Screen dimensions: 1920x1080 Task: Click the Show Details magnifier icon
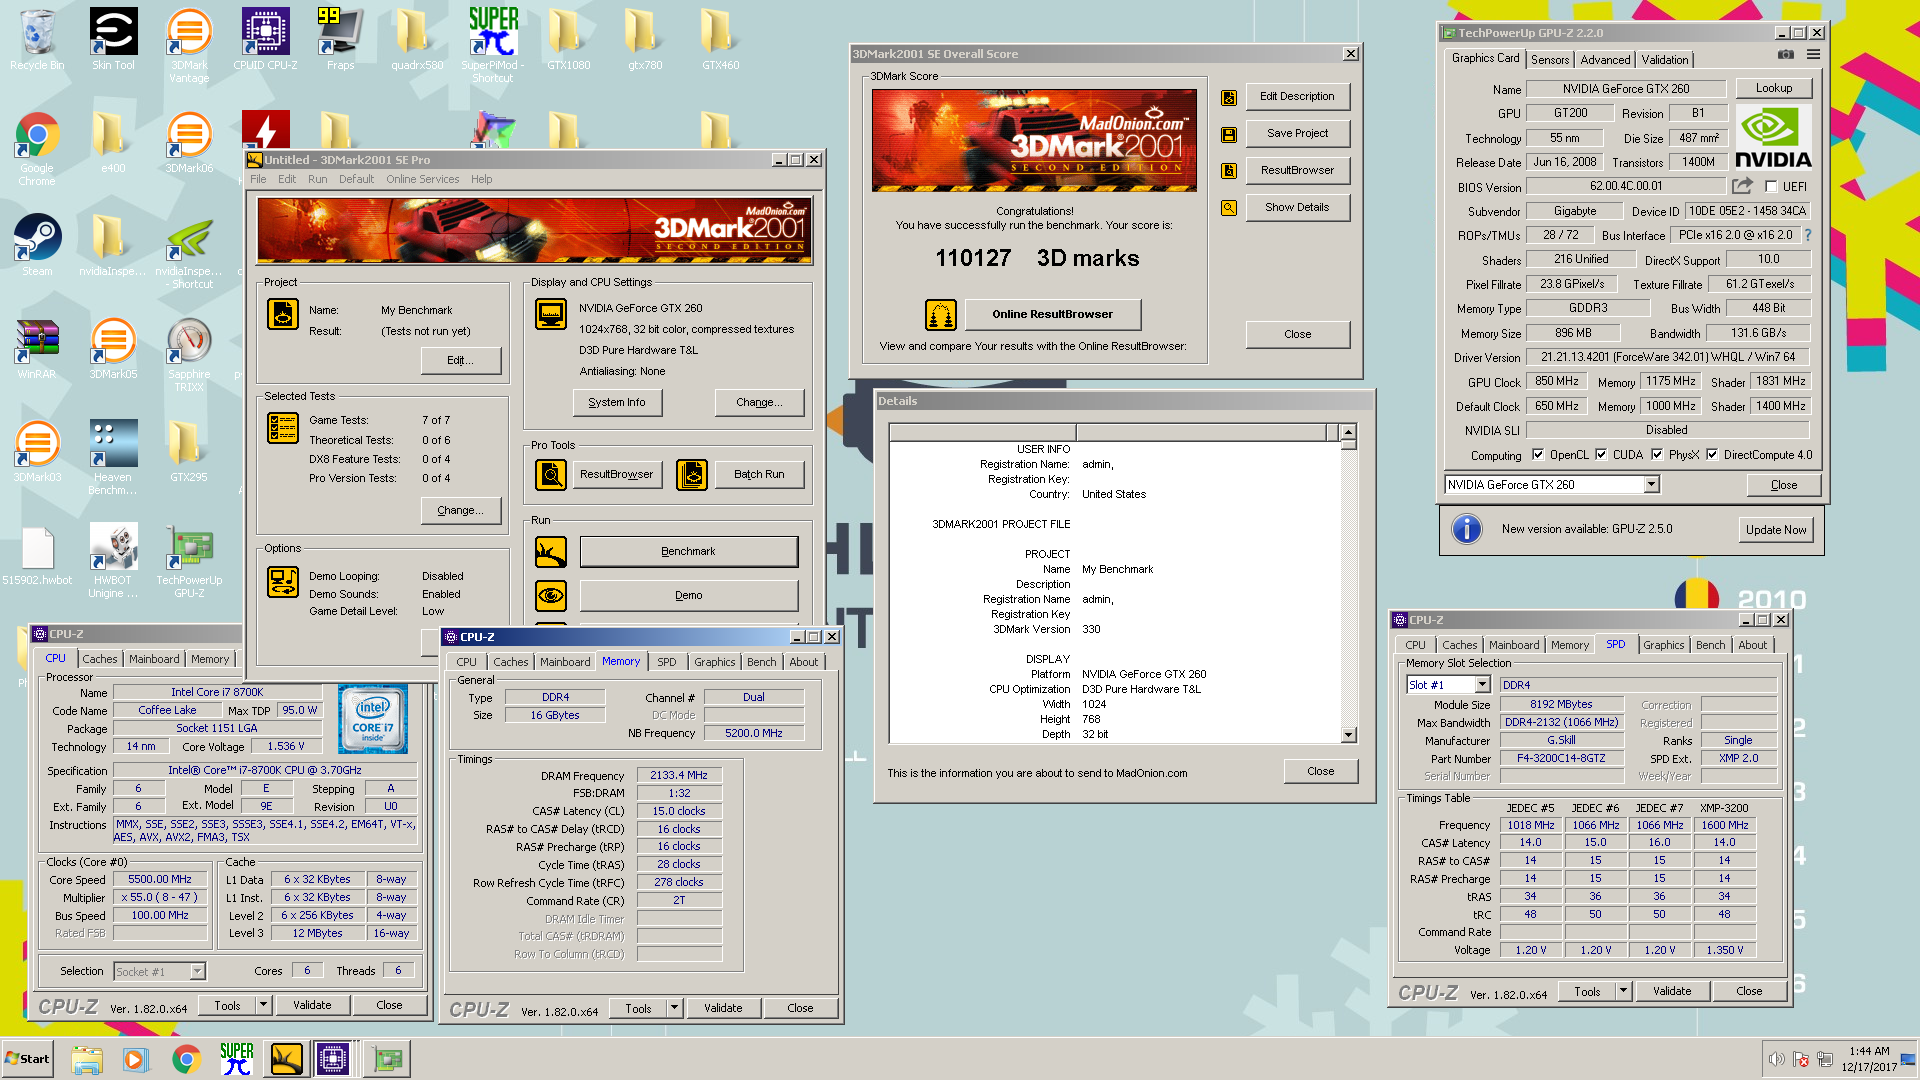tap(1229, 208)
